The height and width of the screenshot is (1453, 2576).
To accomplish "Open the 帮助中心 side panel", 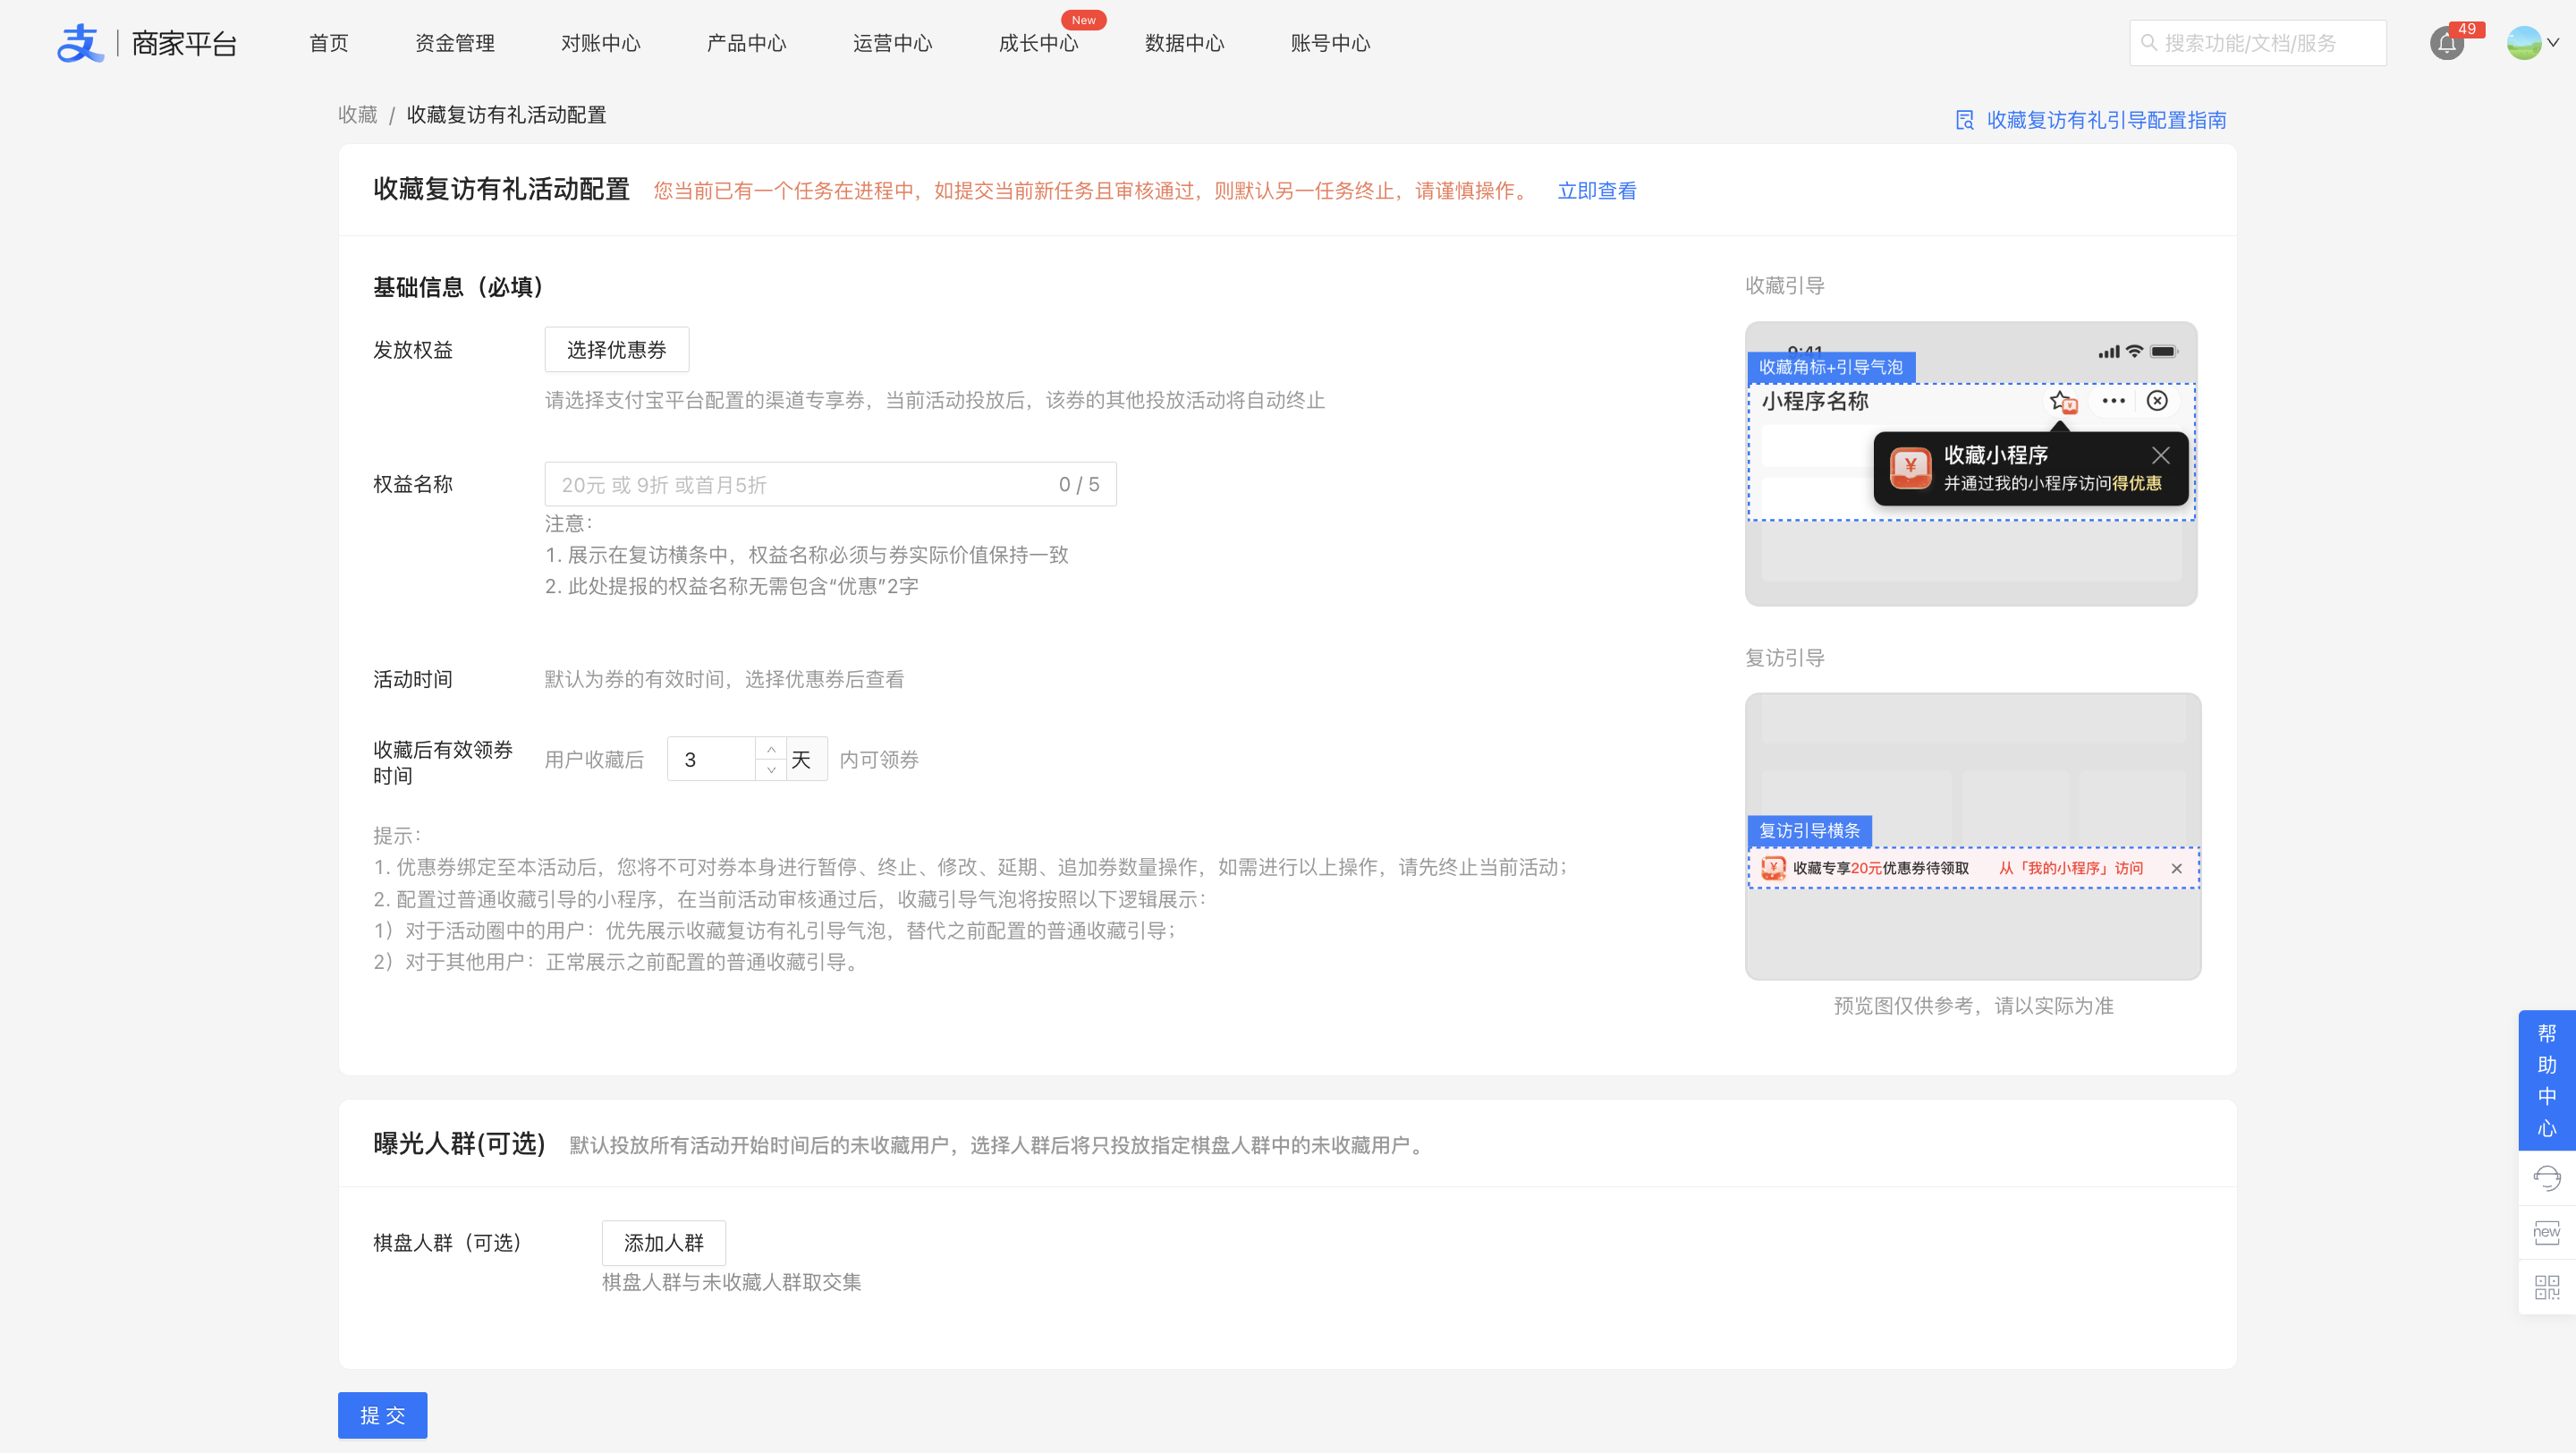I will pyautogui.click(x=2546, y=1080).
